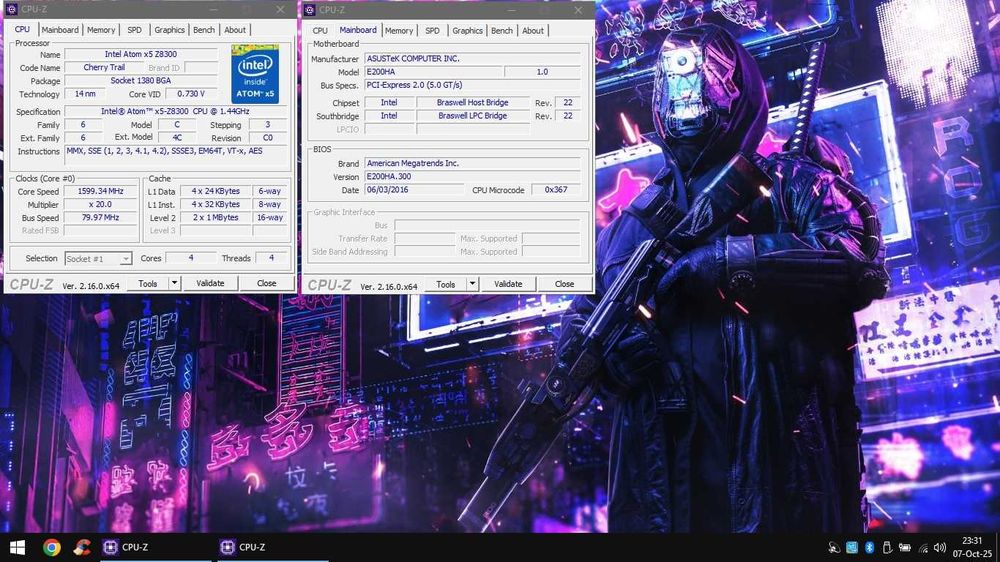The image size is (1000, 562).
Task: Click the BIOS Date "06/03/2016" field
Action: (414, 189)
